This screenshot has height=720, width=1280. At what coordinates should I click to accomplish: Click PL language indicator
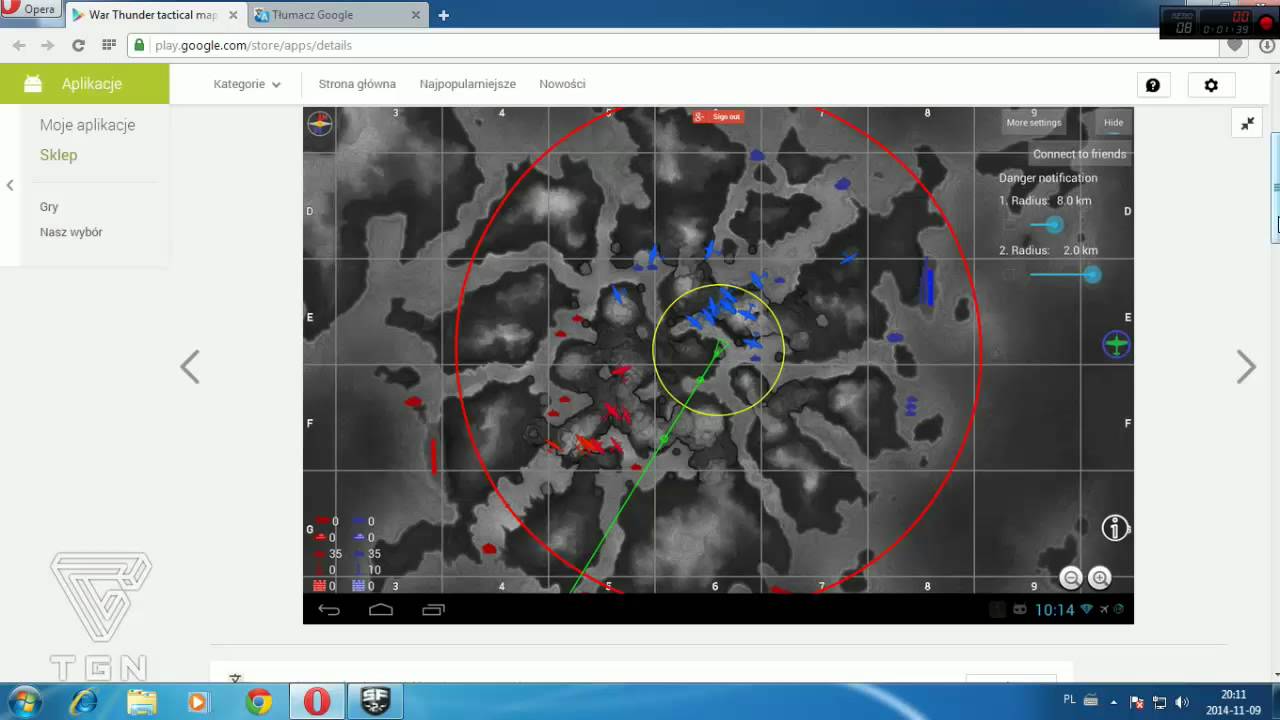(1070, 700)
